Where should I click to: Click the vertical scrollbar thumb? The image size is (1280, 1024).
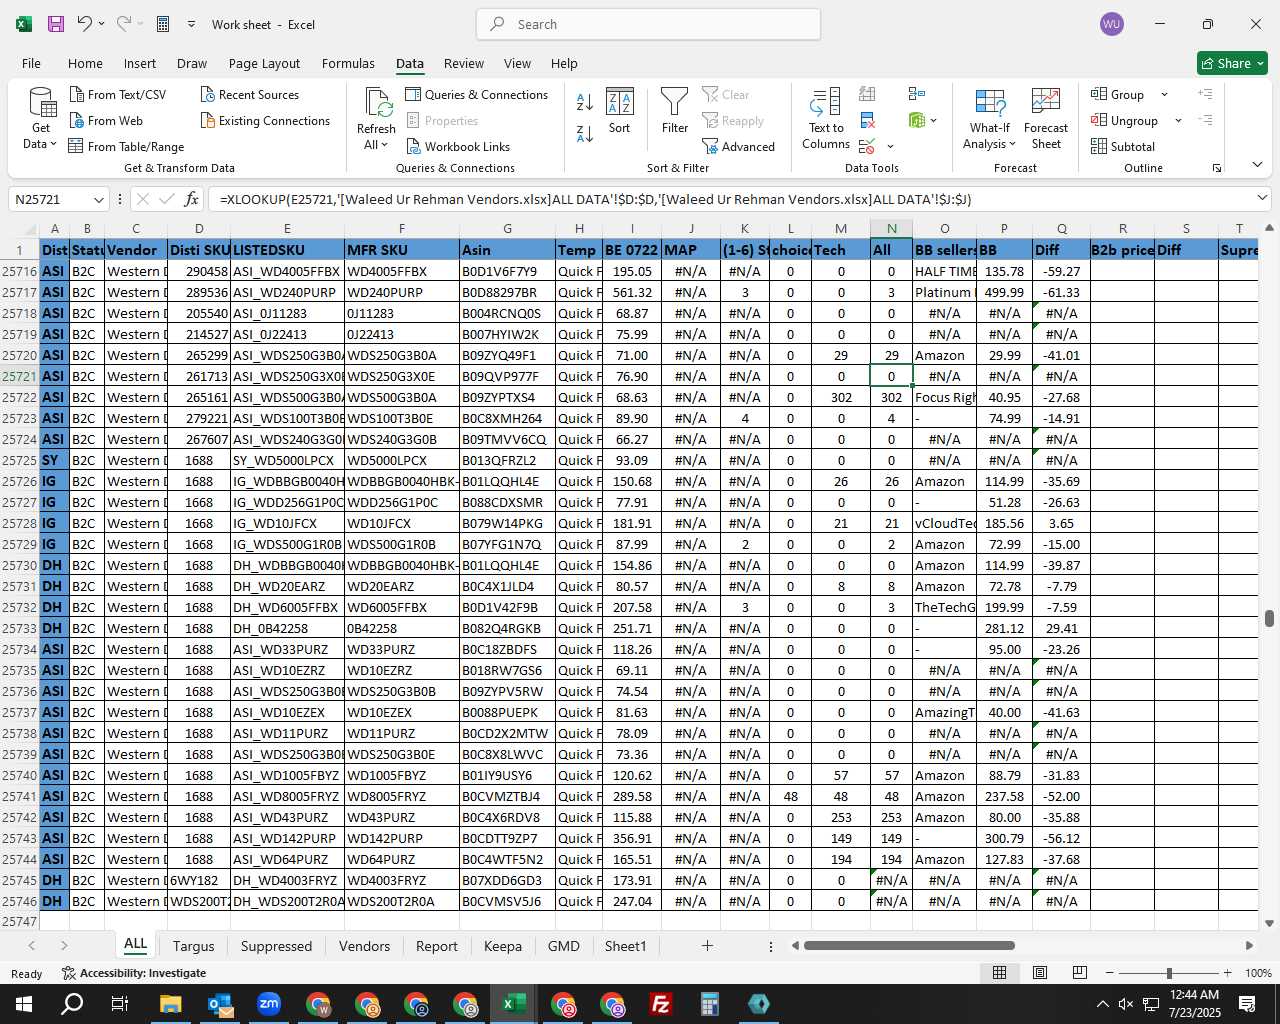1269,618
